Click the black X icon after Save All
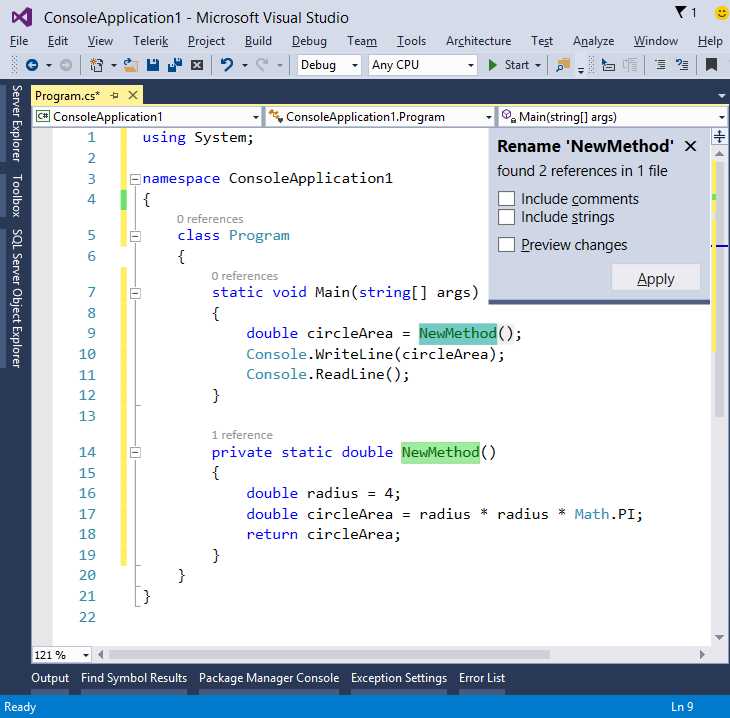The width and height of the screenshot is (730, 718). (x=197, y=65)
